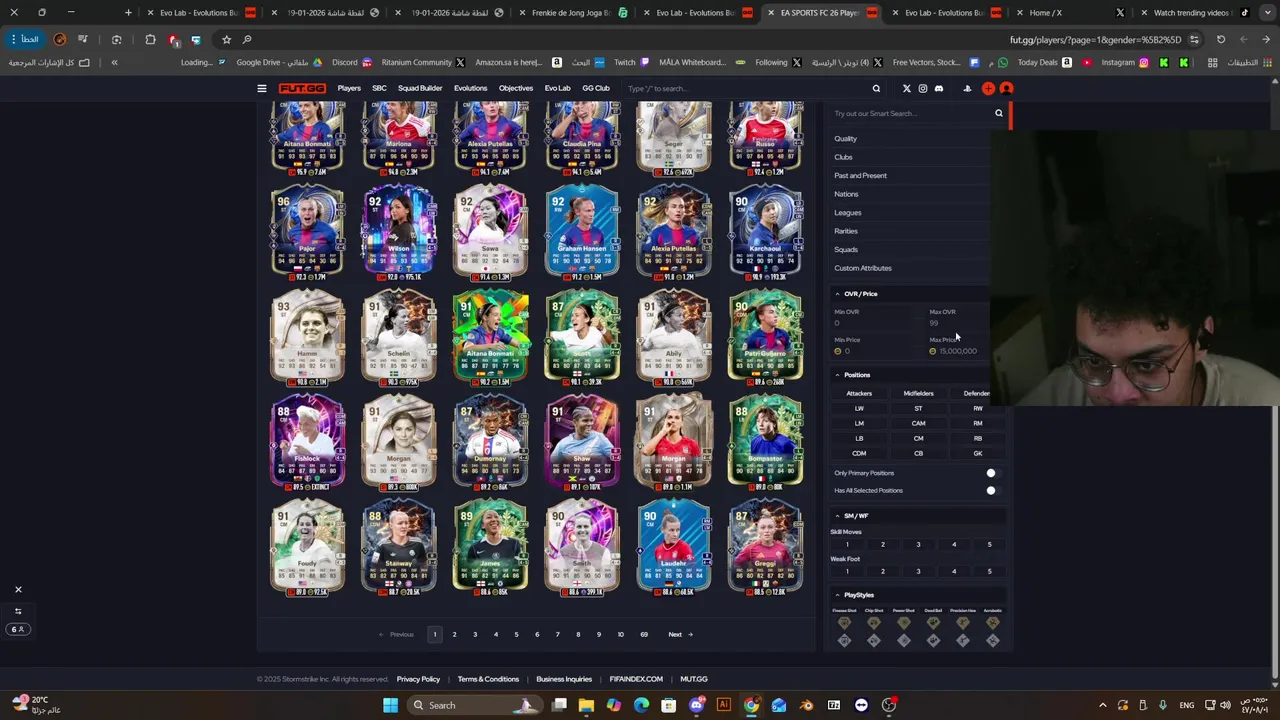Open the X (Twitter) icon in site header
Screen dimensions: 1280x720
point(907,88)
